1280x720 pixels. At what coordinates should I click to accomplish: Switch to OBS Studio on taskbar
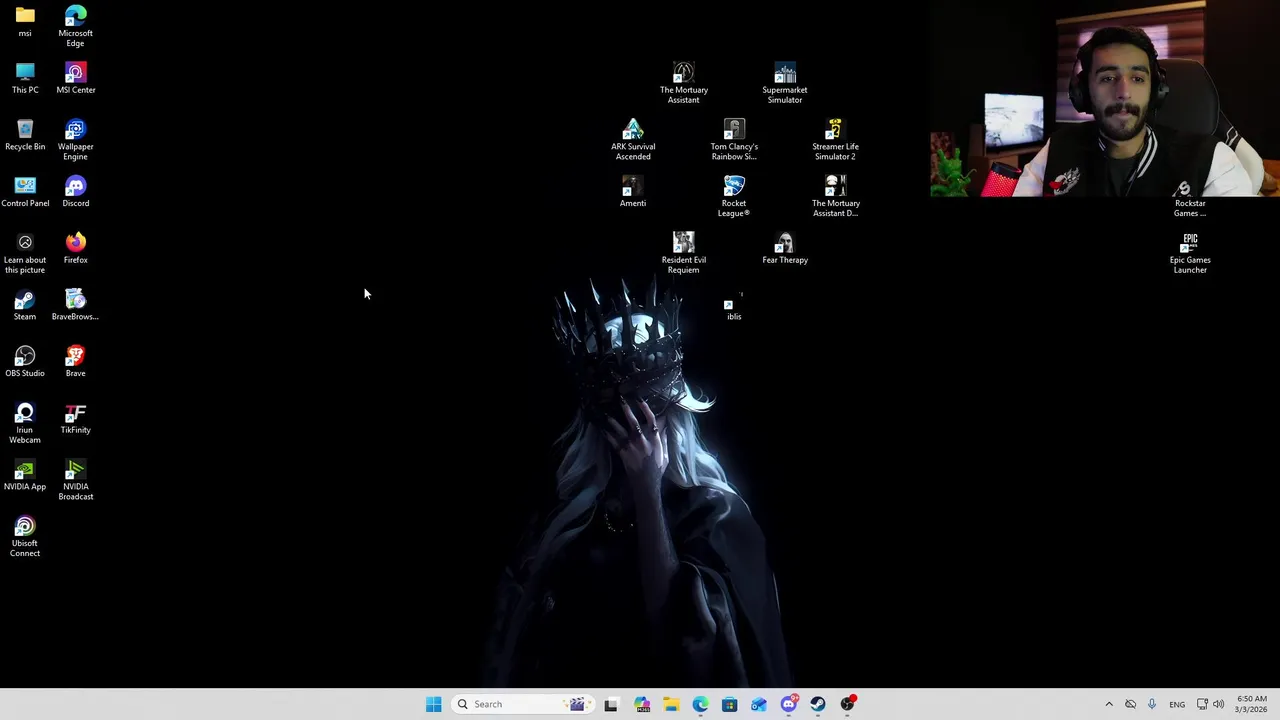pyautogui.click(x=848, y=704)
